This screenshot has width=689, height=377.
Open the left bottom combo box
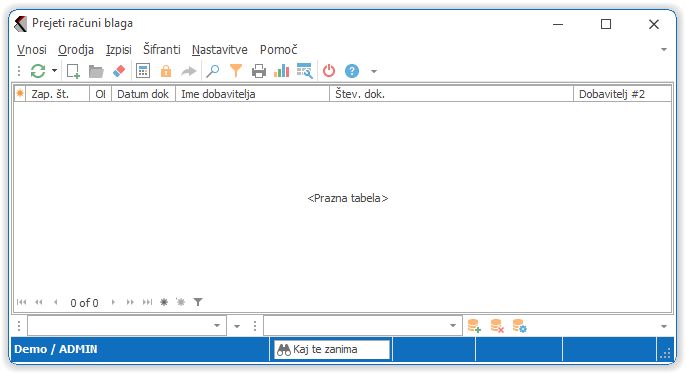[127, 326]
